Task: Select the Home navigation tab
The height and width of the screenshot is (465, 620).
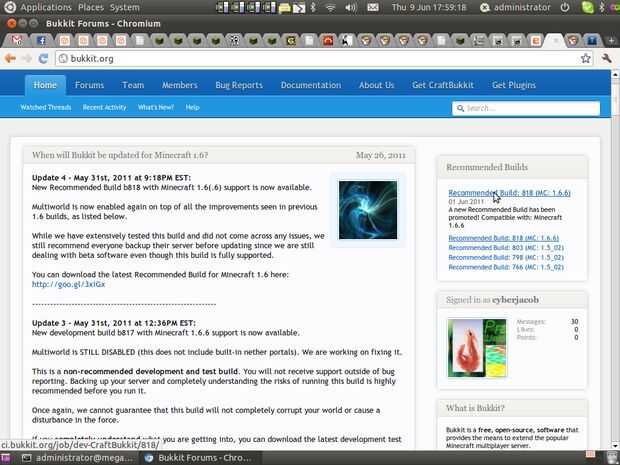Action: click(45, 85)
